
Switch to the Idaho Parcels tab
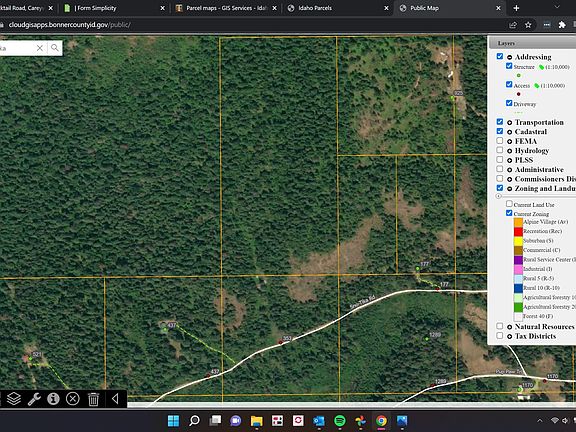pos(337,8)
